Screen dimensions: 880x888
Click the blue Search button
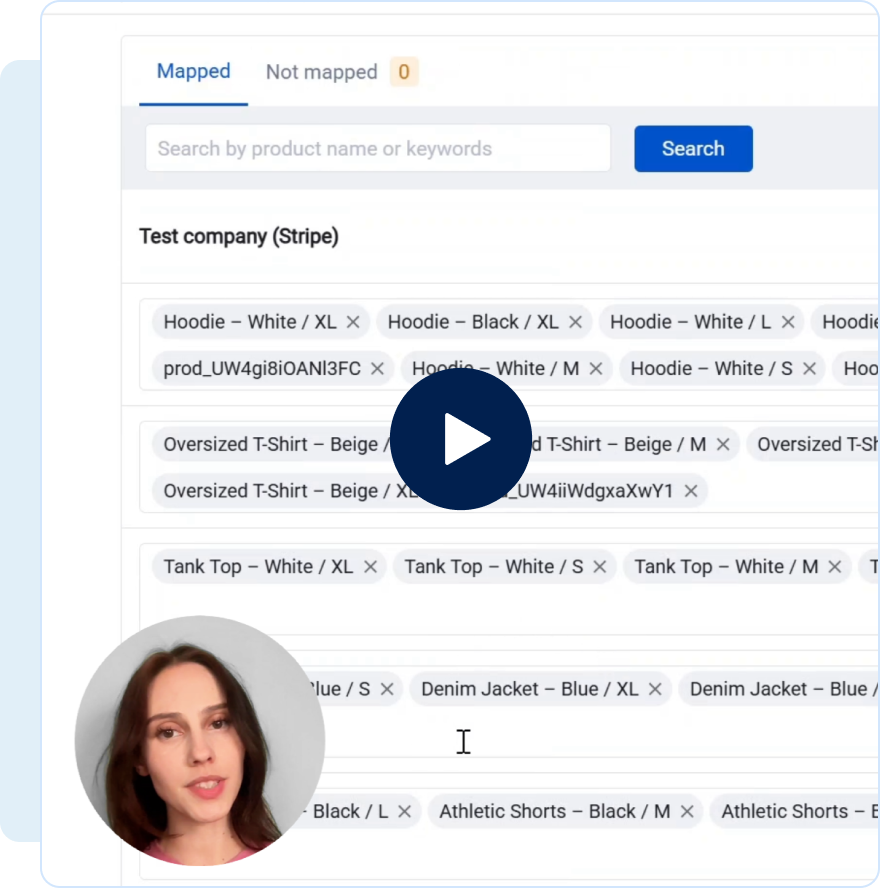pos(693,148)
